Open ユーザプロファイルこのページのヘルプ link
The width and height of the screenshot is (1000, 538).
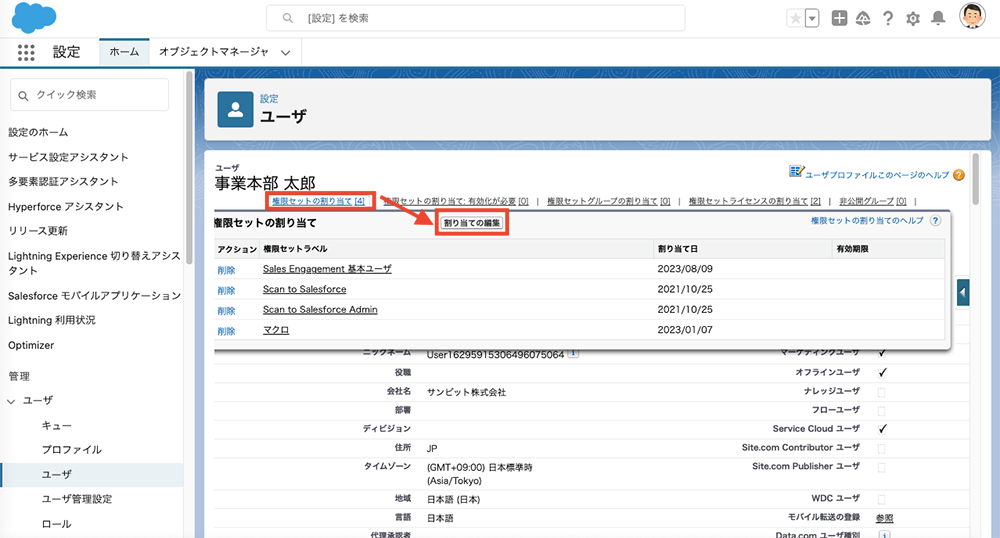[x=877, y=175]
